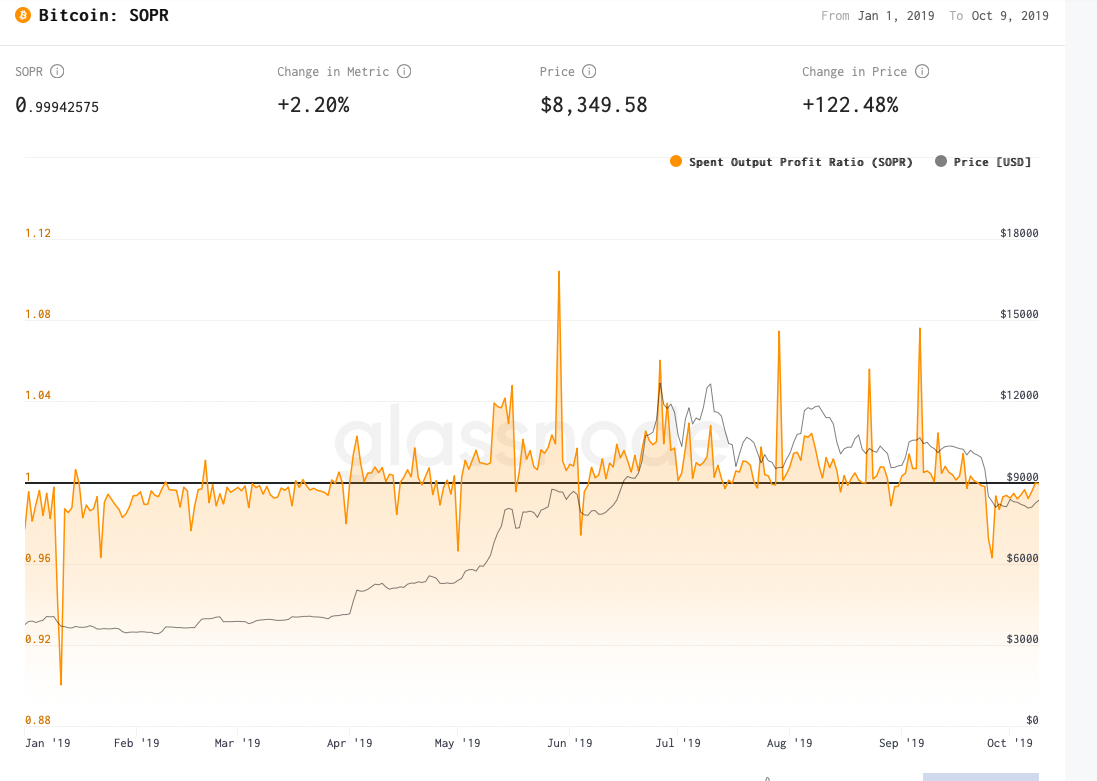Click the 0.92 left axis label
This screenshot has width=1097, height=781.
click(x=38, y=639)
